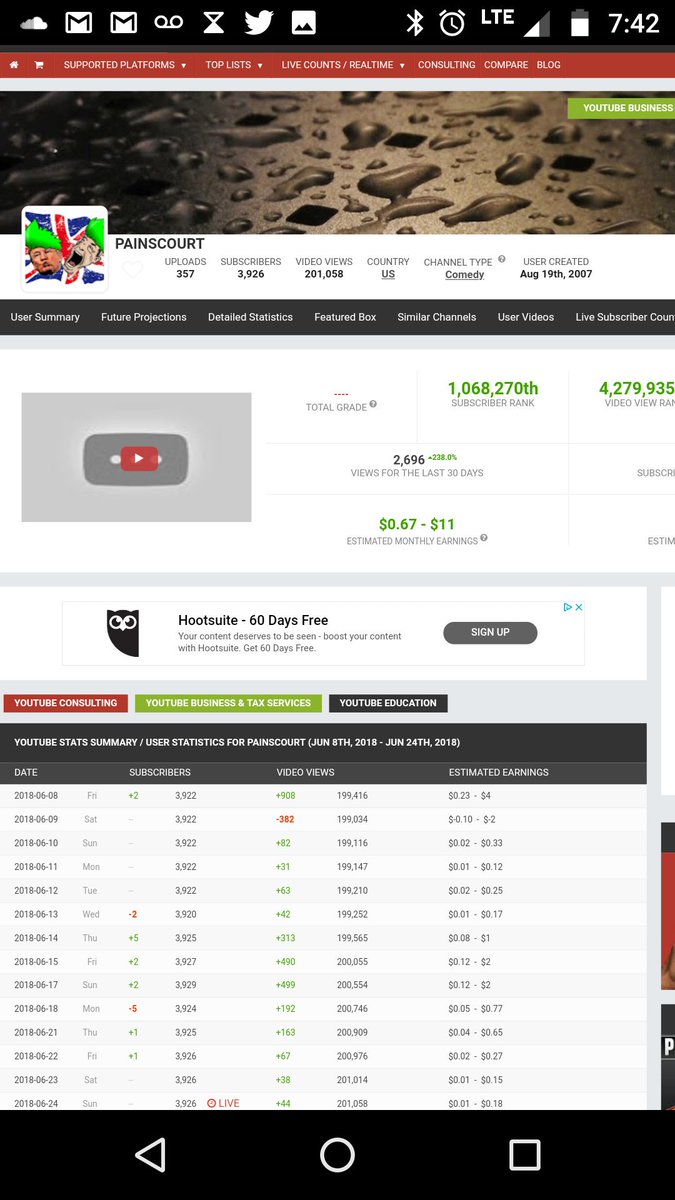Tap the YouTube Education button

pyautogui.click(x=388, y=703)
